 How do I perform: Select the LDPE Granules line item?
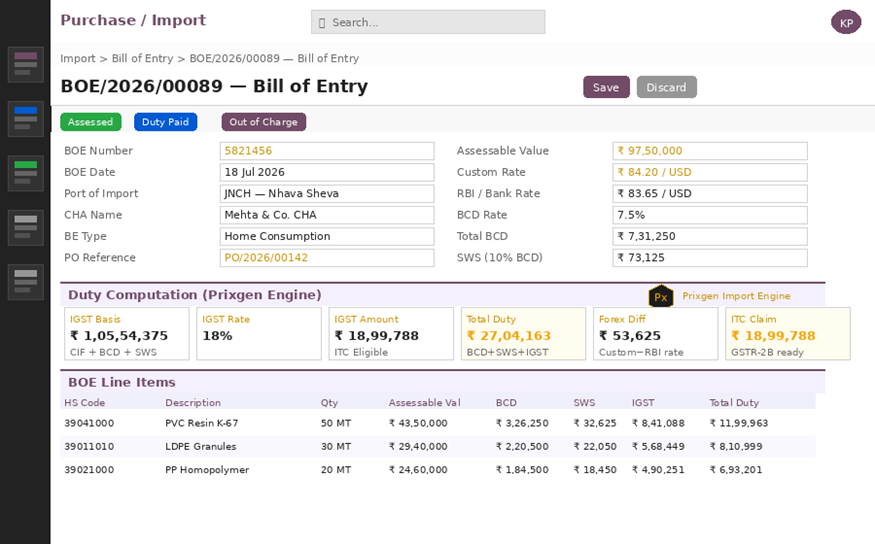click(x=438, y=447)
